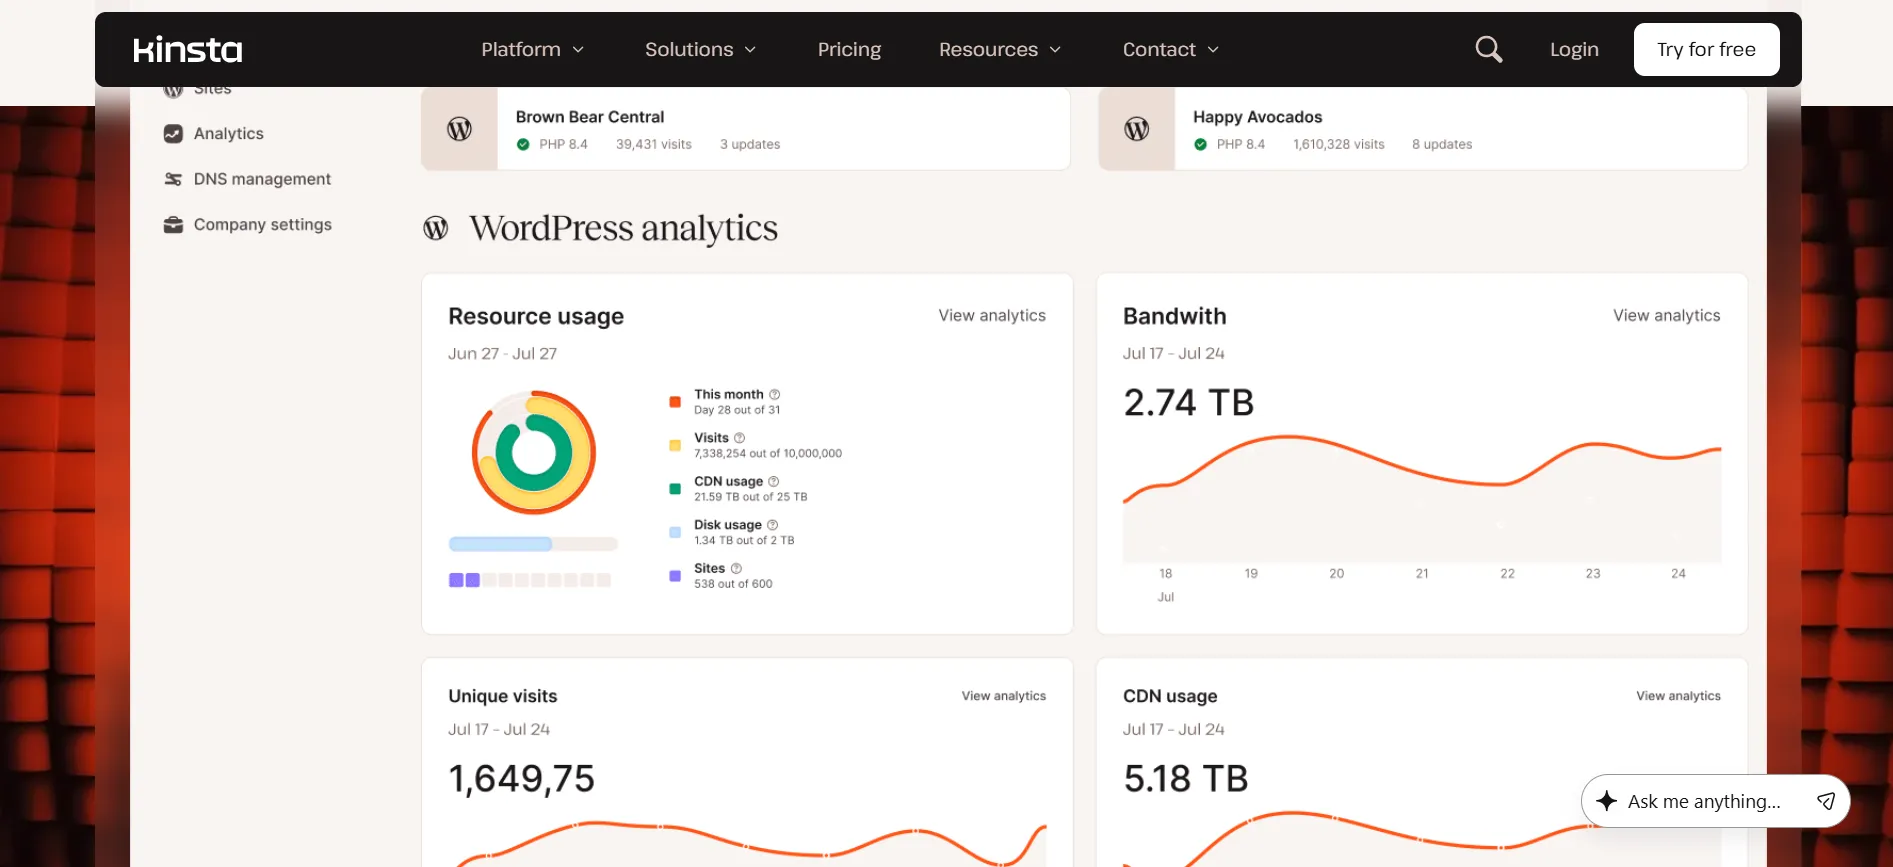Click the green status check for Brown Bear Central
The image size is (1893, 867).
tap(523, 144)
